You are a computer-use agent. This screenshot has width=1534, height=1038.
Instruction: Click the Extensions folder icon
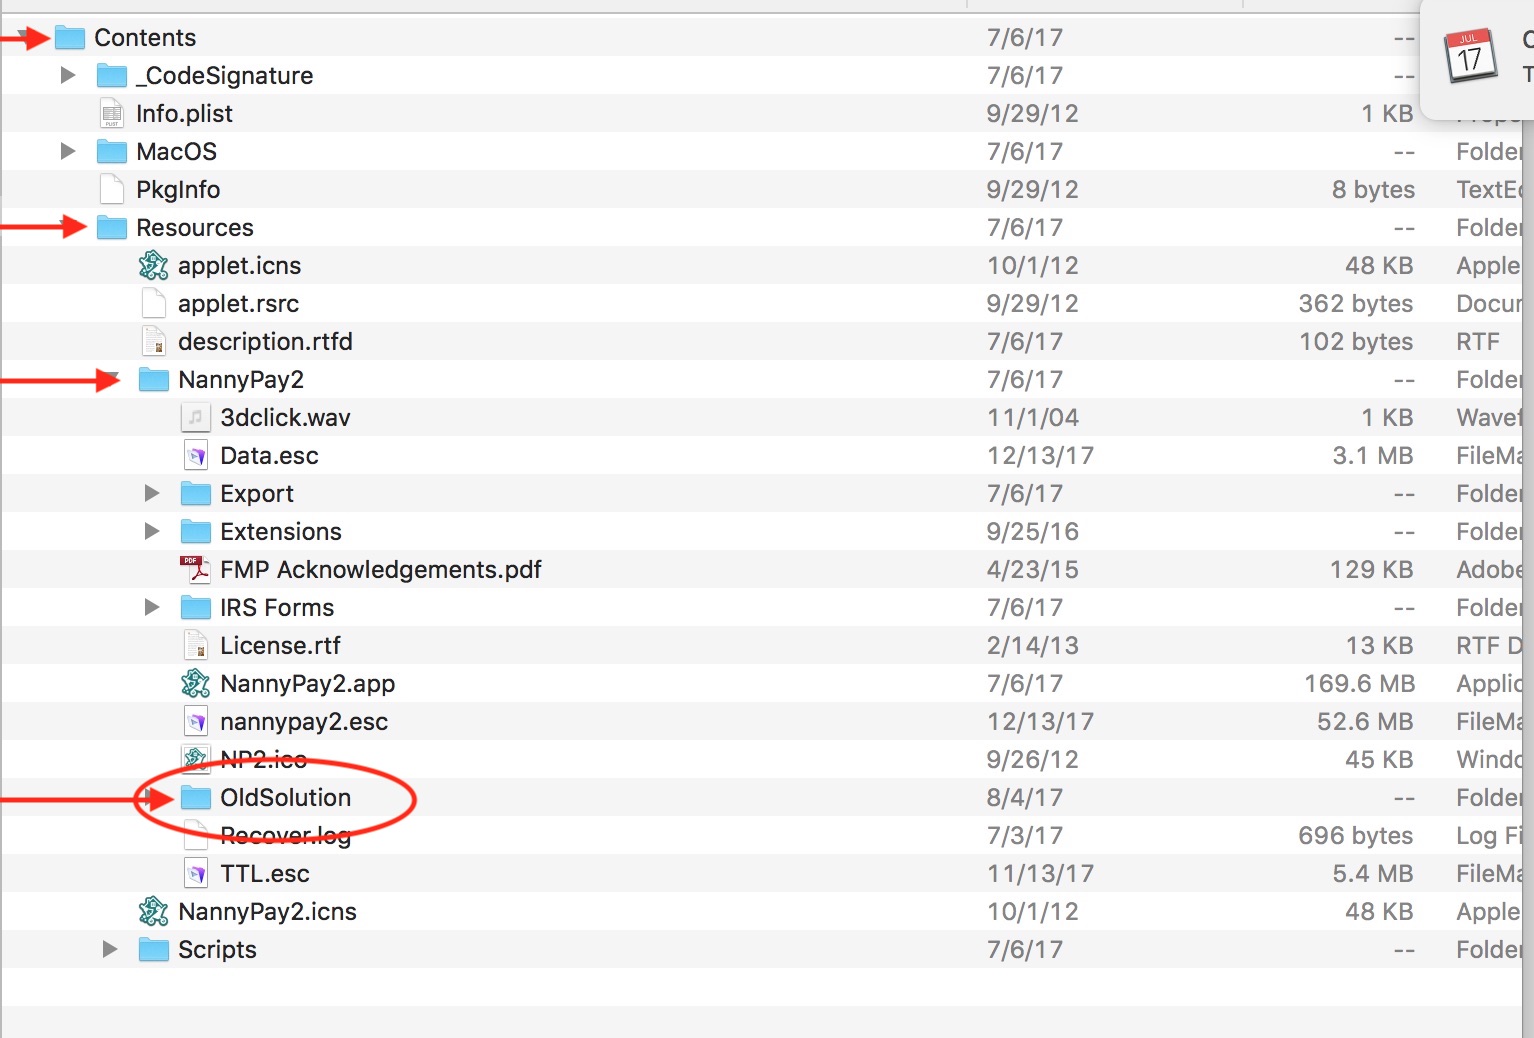(x=196, y=532)
